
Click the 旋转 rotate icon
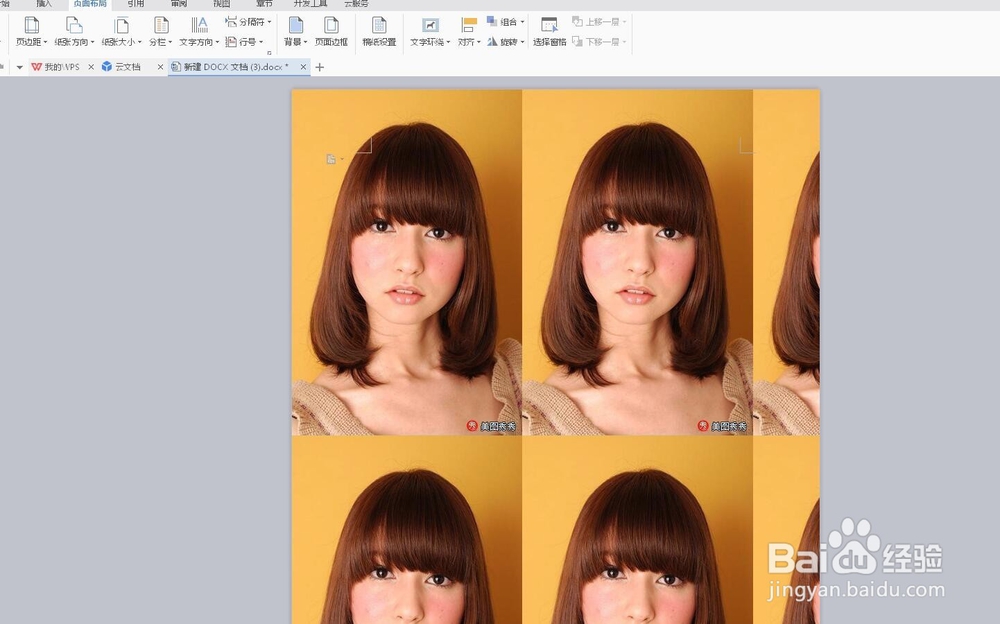point(492,41)
